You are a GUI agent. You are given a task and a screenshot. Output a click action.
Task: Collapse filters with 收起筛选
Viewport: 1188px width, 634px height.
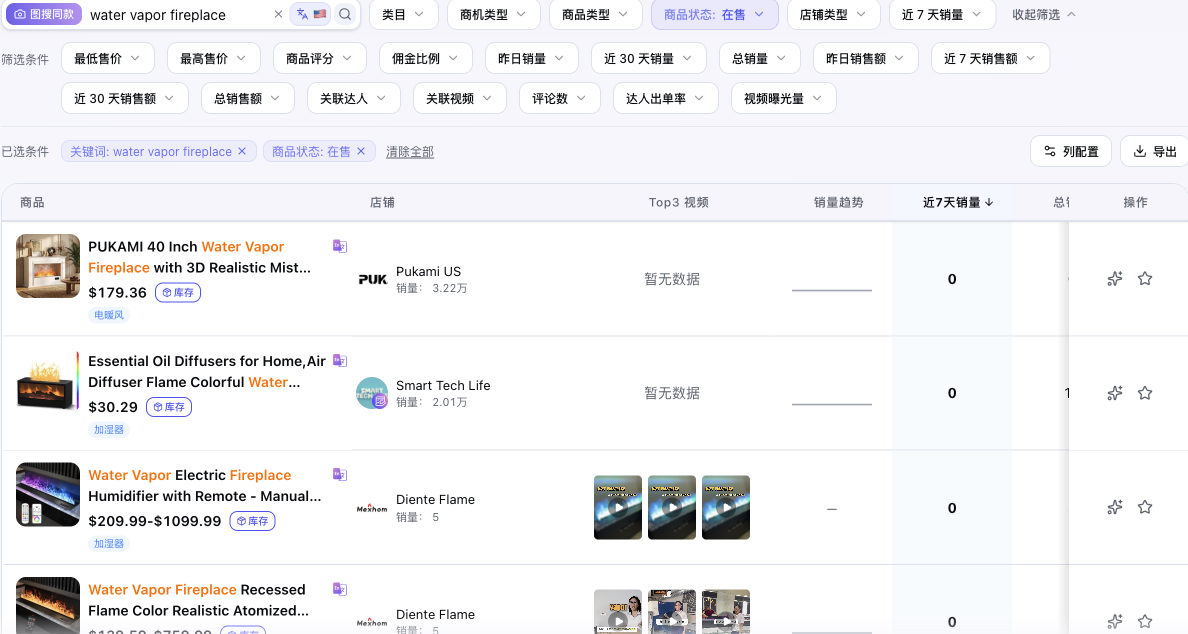[x=1043, y=14]
